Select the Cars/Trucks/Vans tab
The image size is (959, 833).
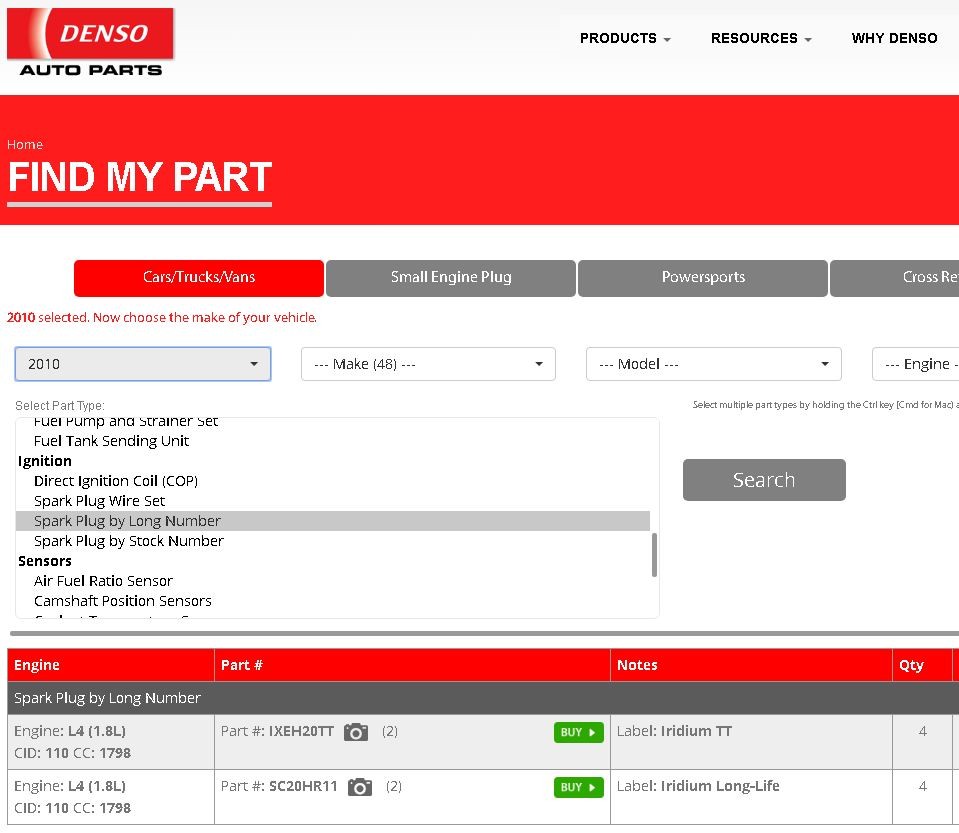(x=199, y=278)
